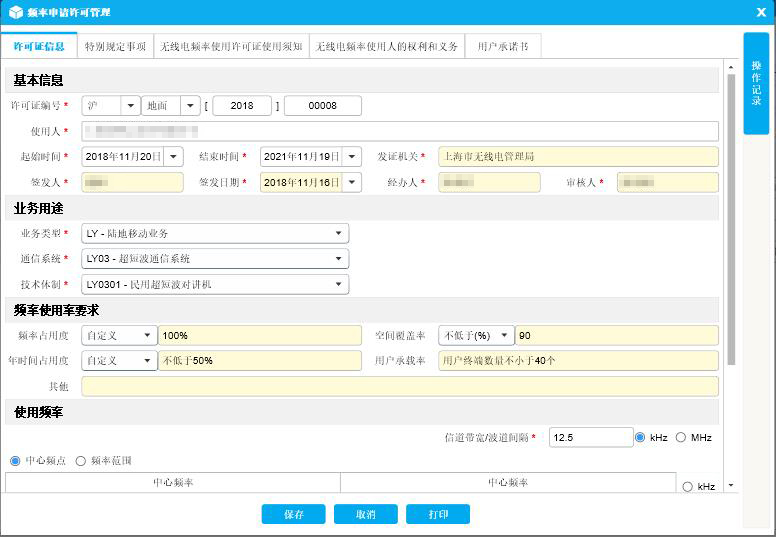Click the 其他 text input field

pos(399,387)
